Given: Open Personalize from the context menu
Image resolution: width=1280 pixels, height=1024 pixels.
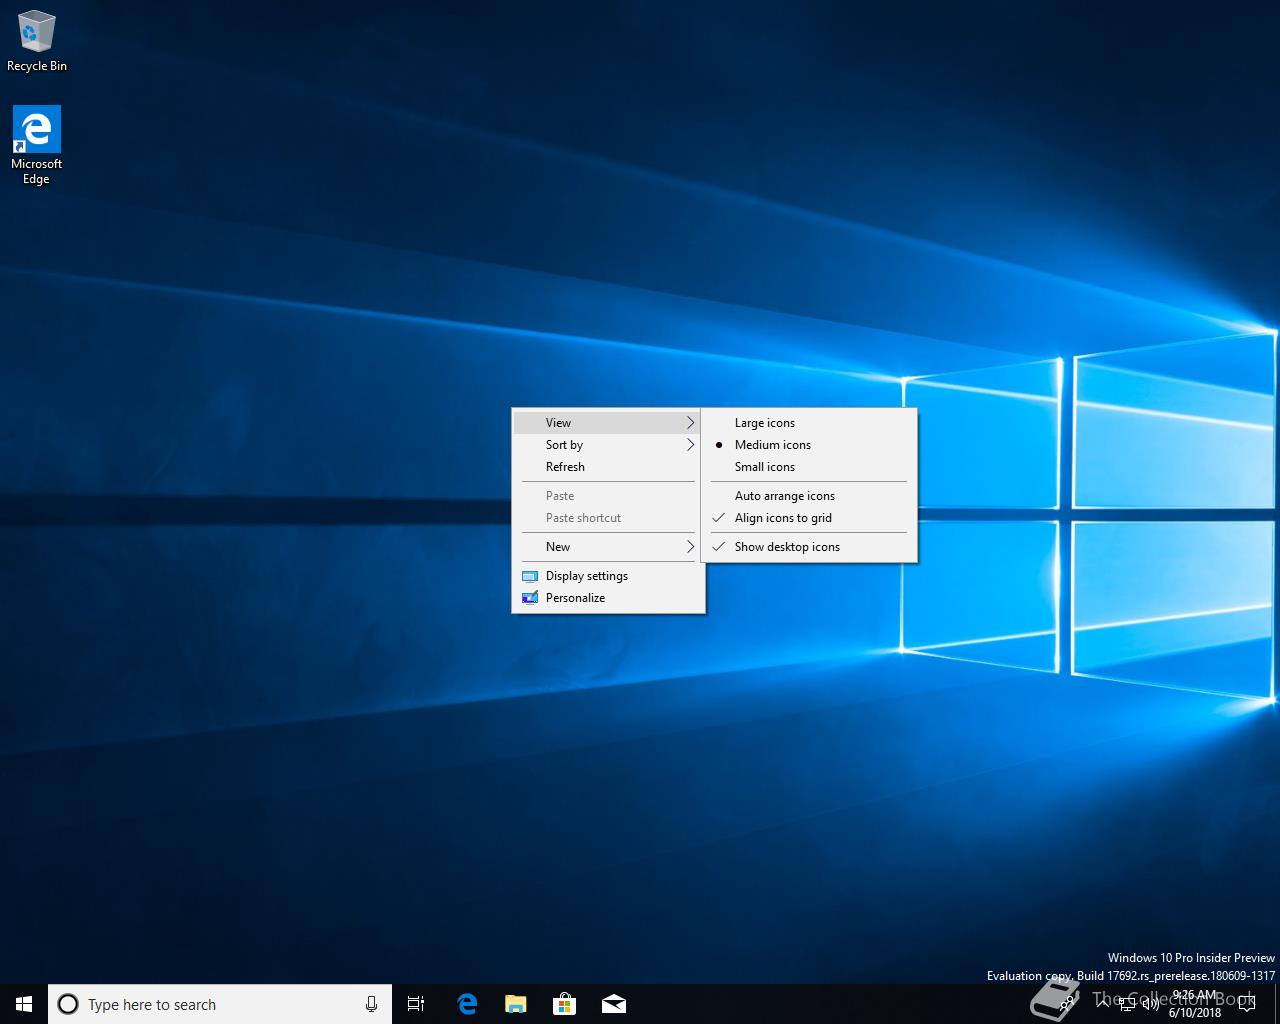Looking at the screenshot, I should (575, 598).
